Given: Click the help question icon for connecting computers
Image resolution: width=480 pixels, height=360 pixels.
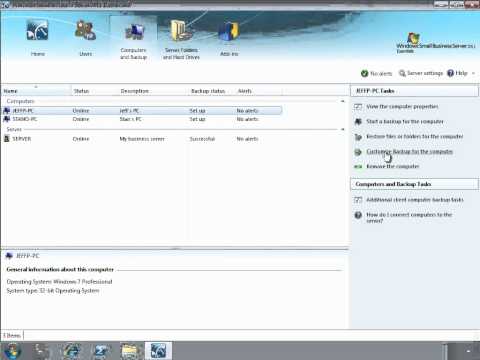Looking at the screenshot, I should pos(358,215).
